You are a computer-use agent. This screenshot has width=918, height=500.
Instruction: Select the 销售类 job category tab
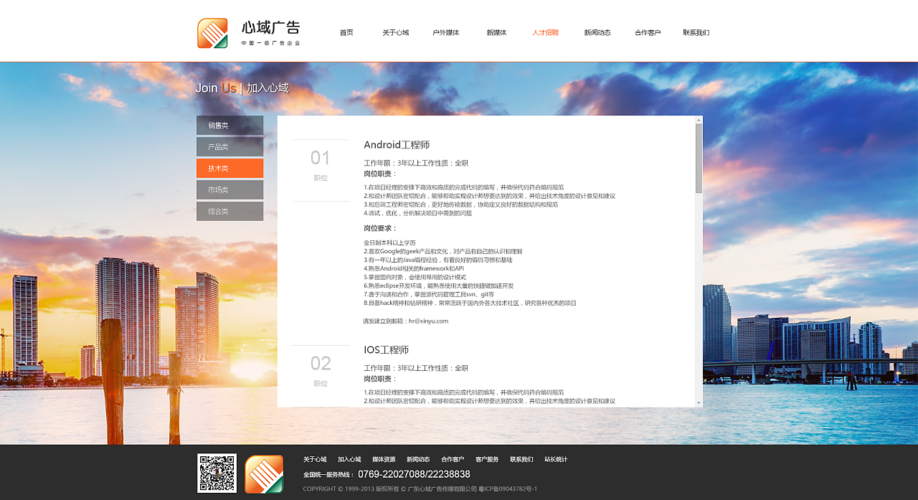pyautogui.click(x=230, y=125)
